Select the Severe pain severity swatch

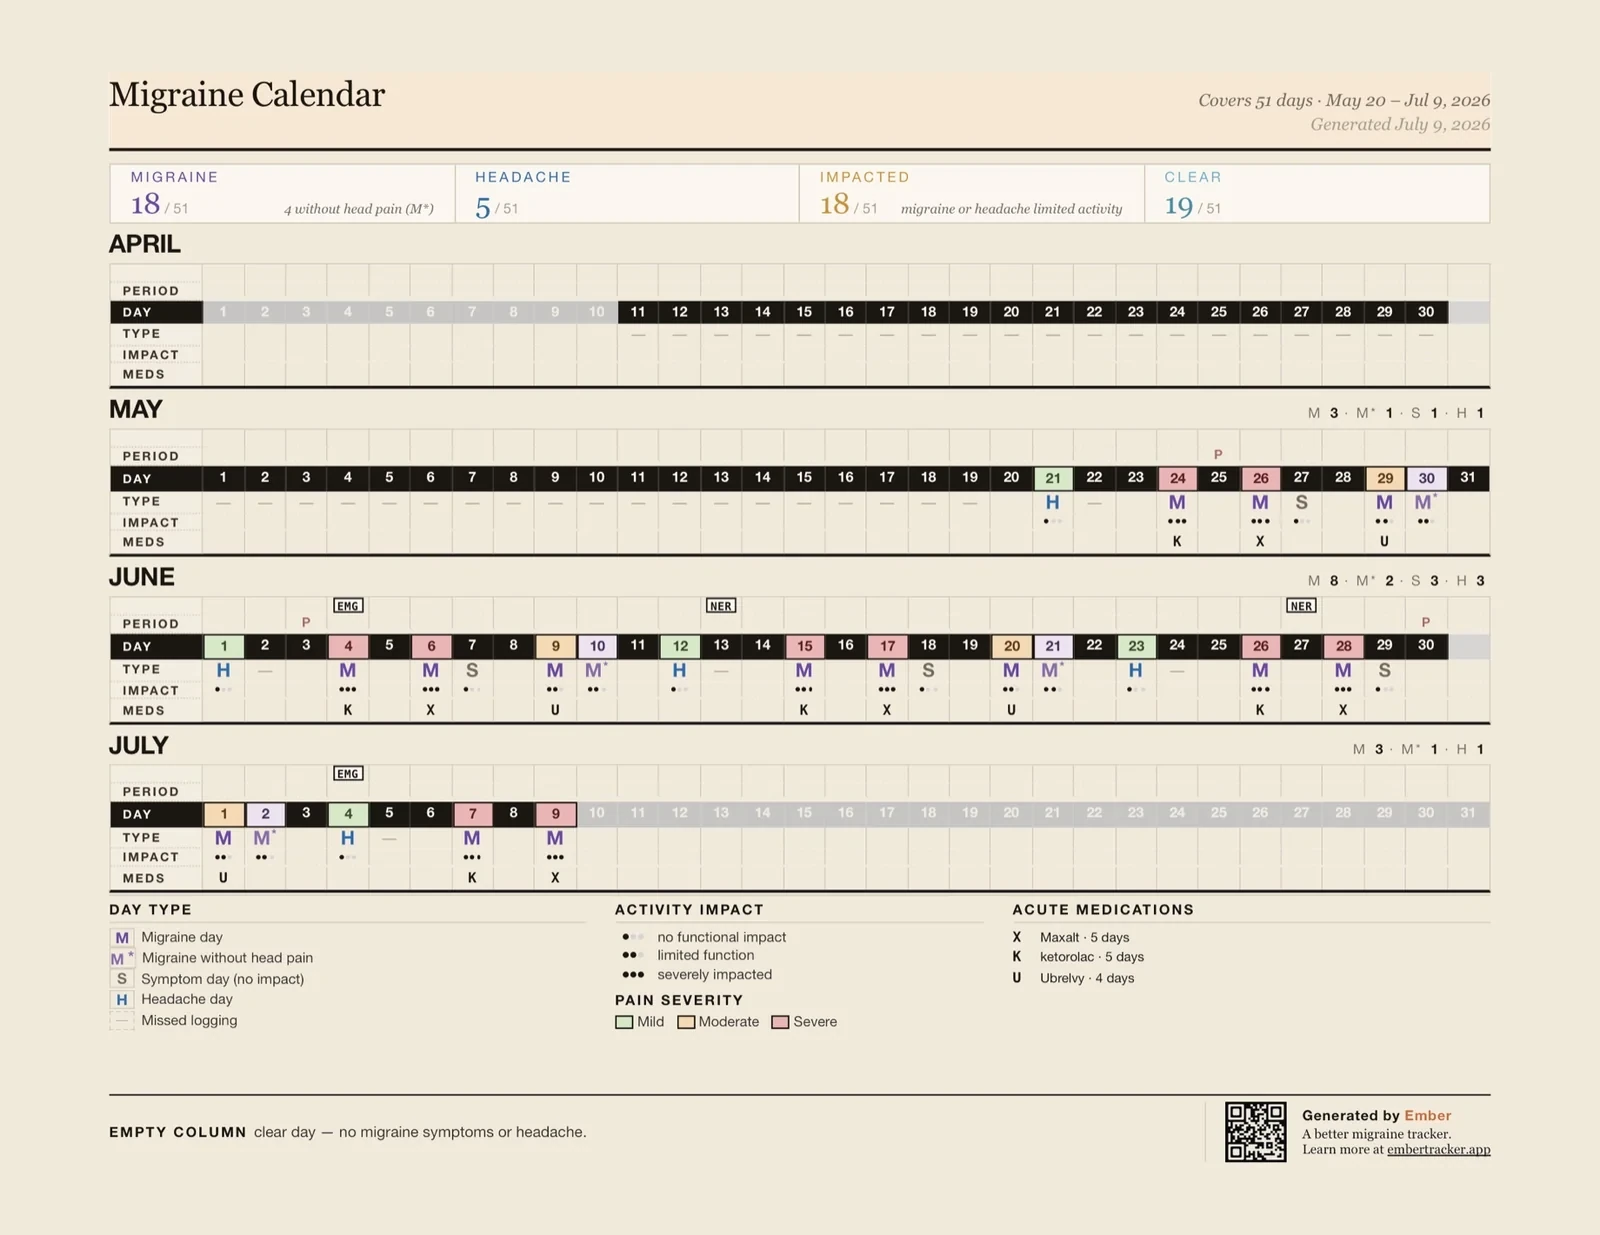click(x=780, y=1022)
